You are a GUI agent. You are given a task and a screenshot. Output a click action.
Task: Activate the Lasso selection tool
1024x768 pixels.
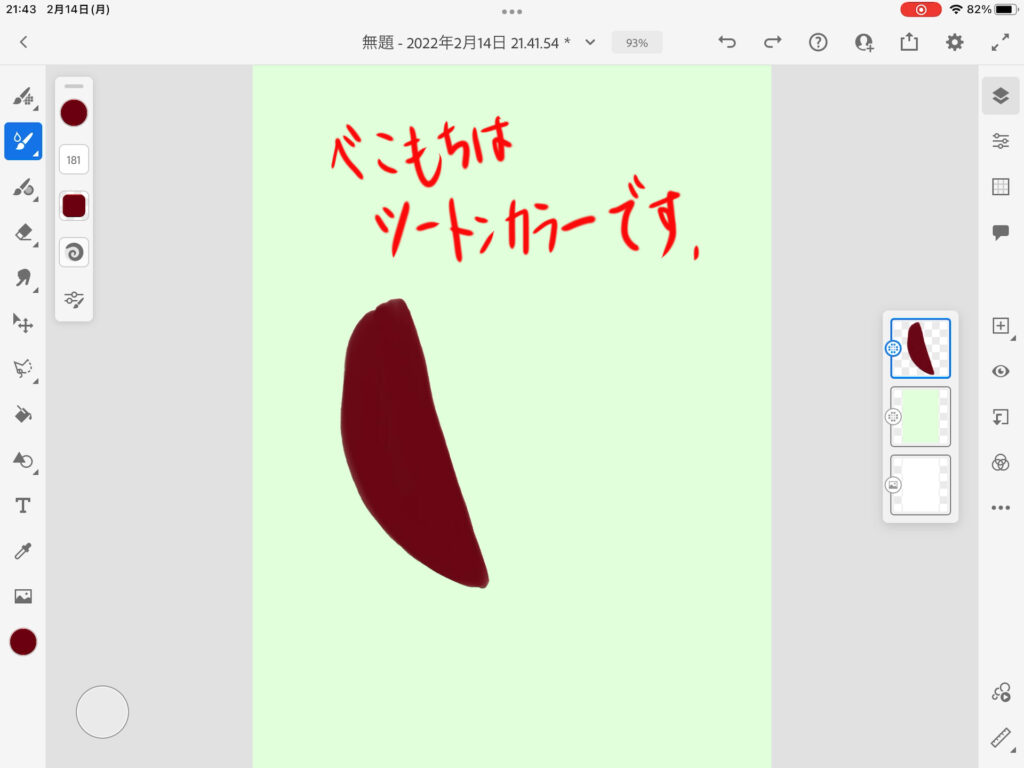click(x=22, y=368)
